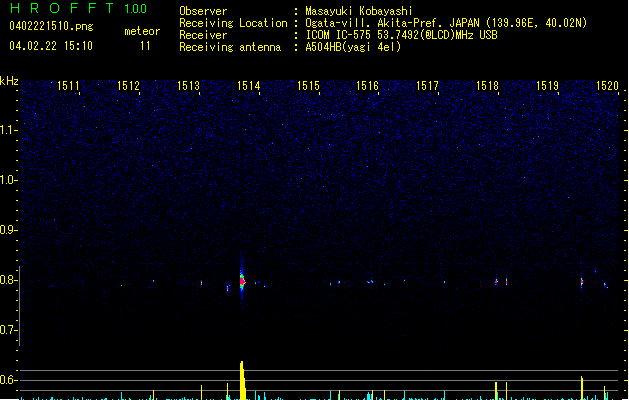
Task: Click the 0.9 frequency axis label
Action: point(8,230)
